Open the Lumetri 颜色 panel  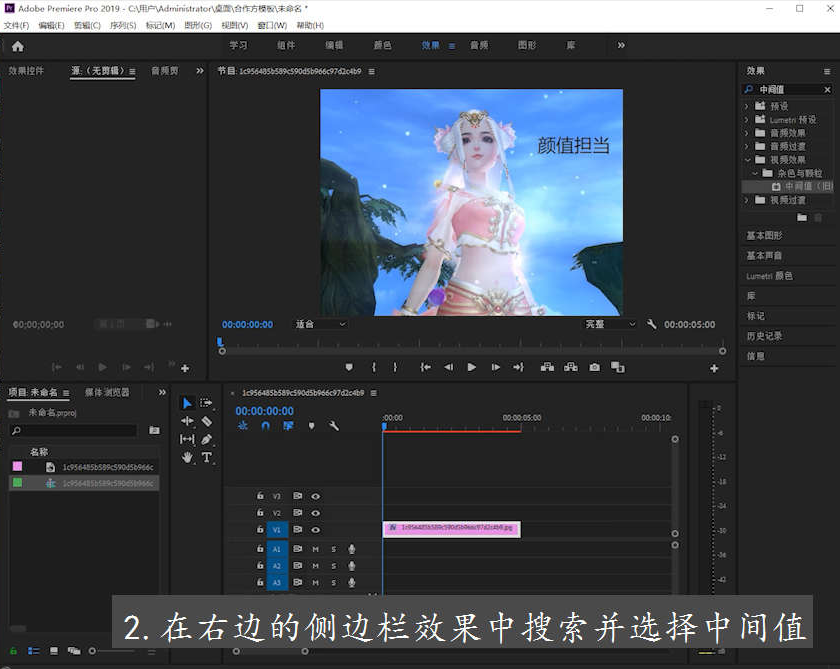tap(769, 276)
